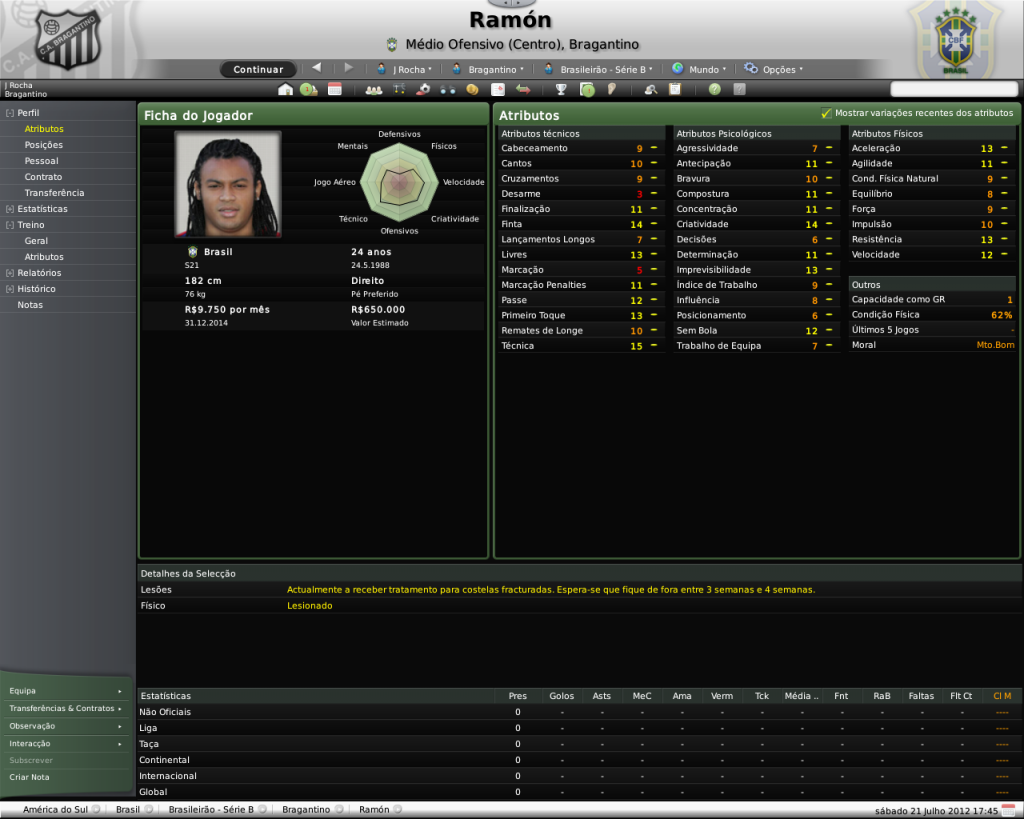The width and height of the screenshot is (1024, 819).
Task: Select Contrato in the left sidebar
Action: point(43,177)
